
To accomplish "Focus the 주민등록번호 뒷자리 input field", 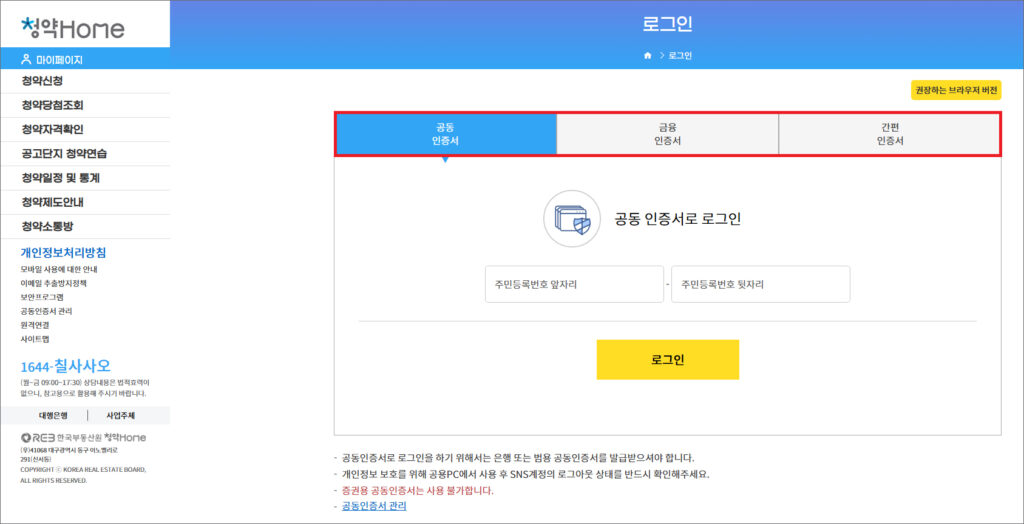I will pos(760,284).
